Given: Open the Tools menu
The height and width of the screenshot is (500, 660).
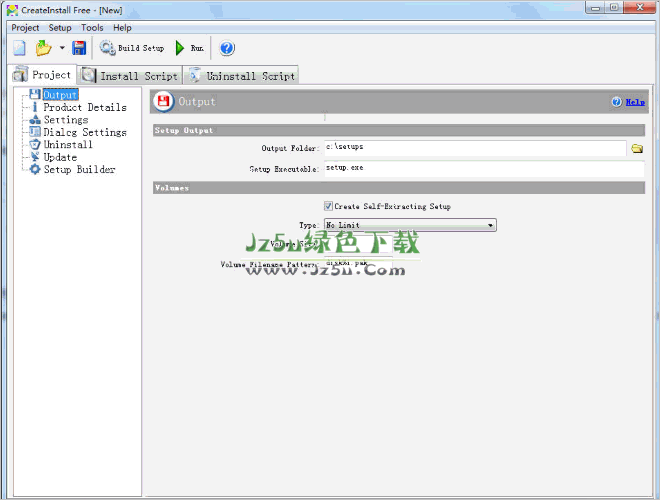Looking at the screenshot, I should point(92,28).
